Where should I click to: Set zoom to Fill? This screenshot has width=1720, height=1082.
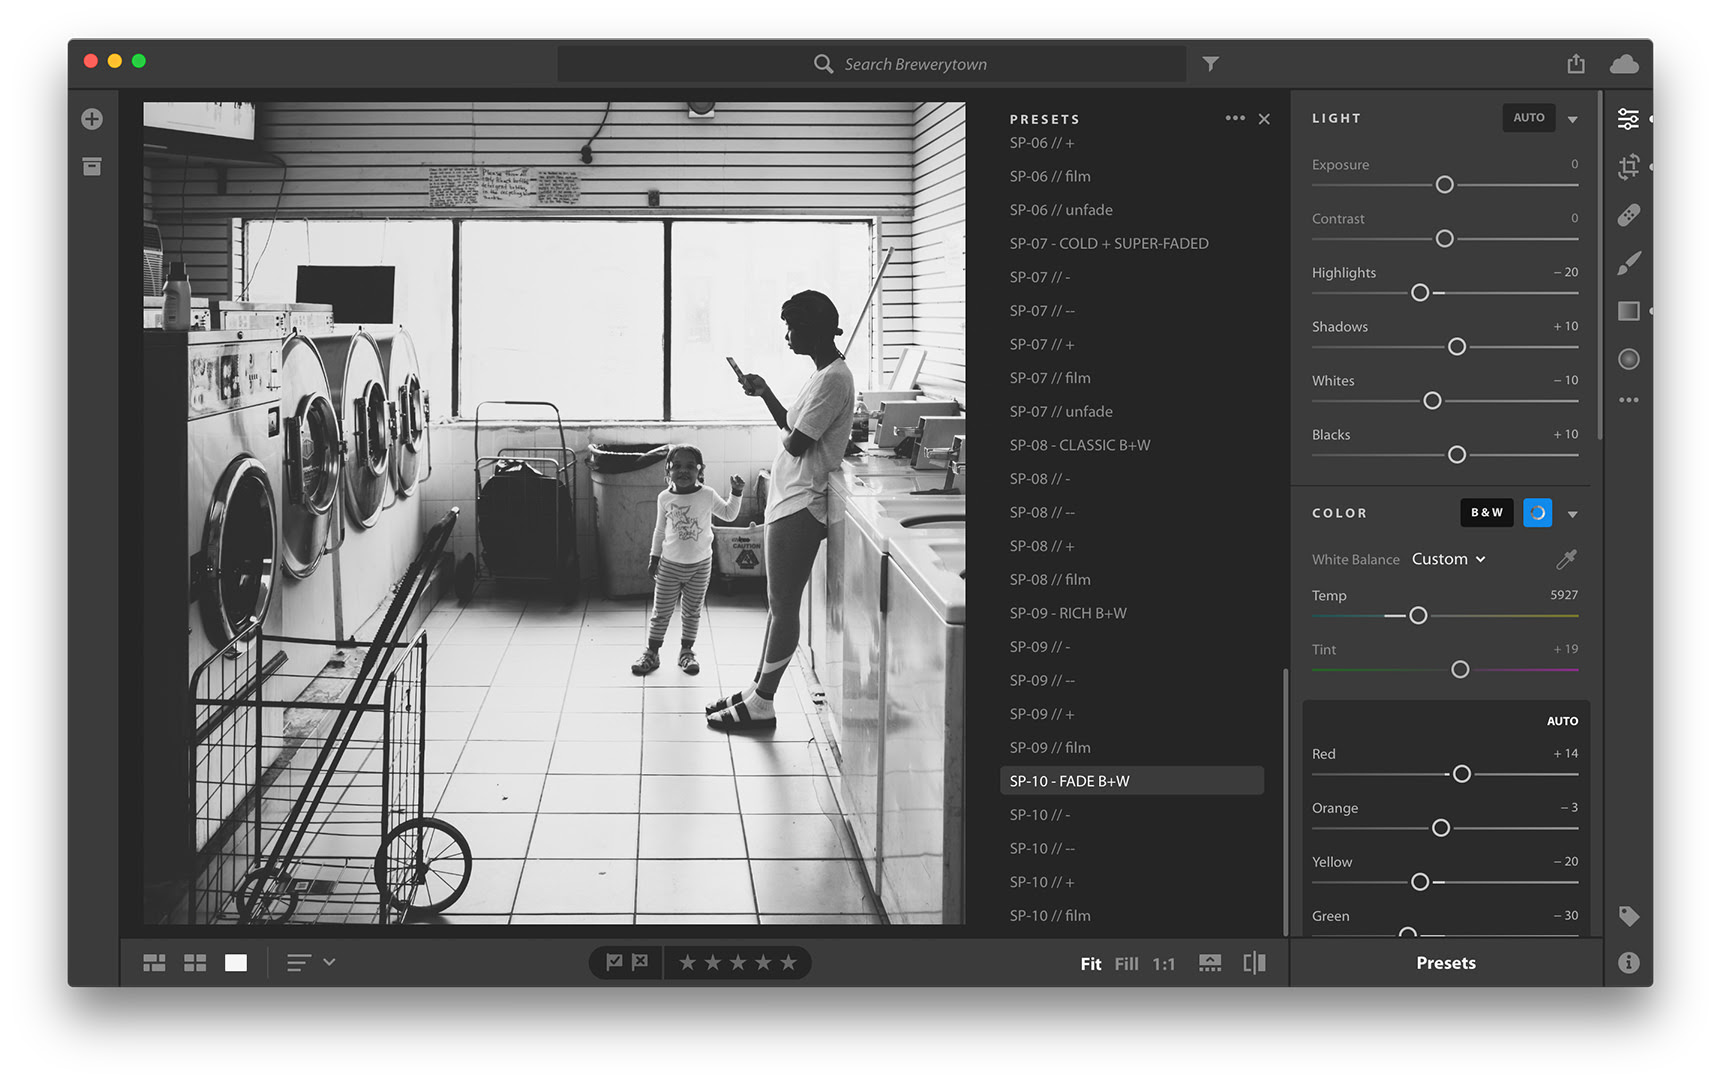tap(1127, 964)
